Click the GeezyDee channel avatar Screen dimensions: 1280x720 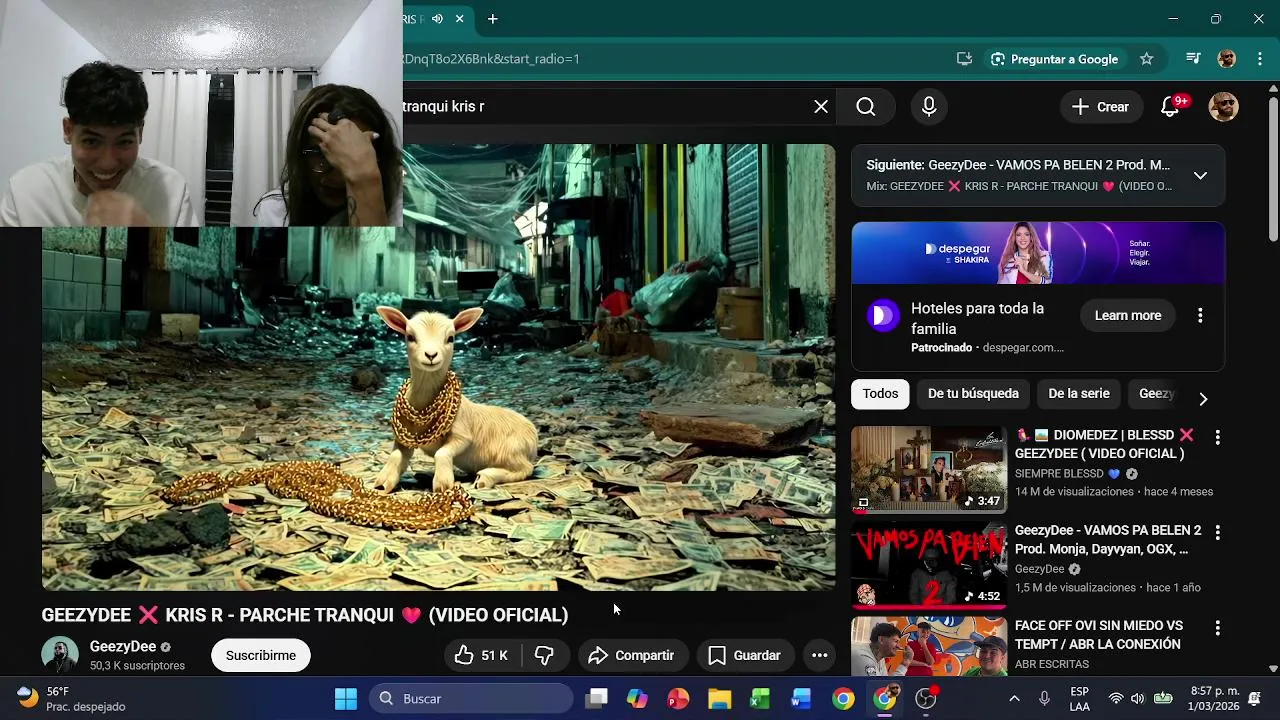click(x=60, y=655)
